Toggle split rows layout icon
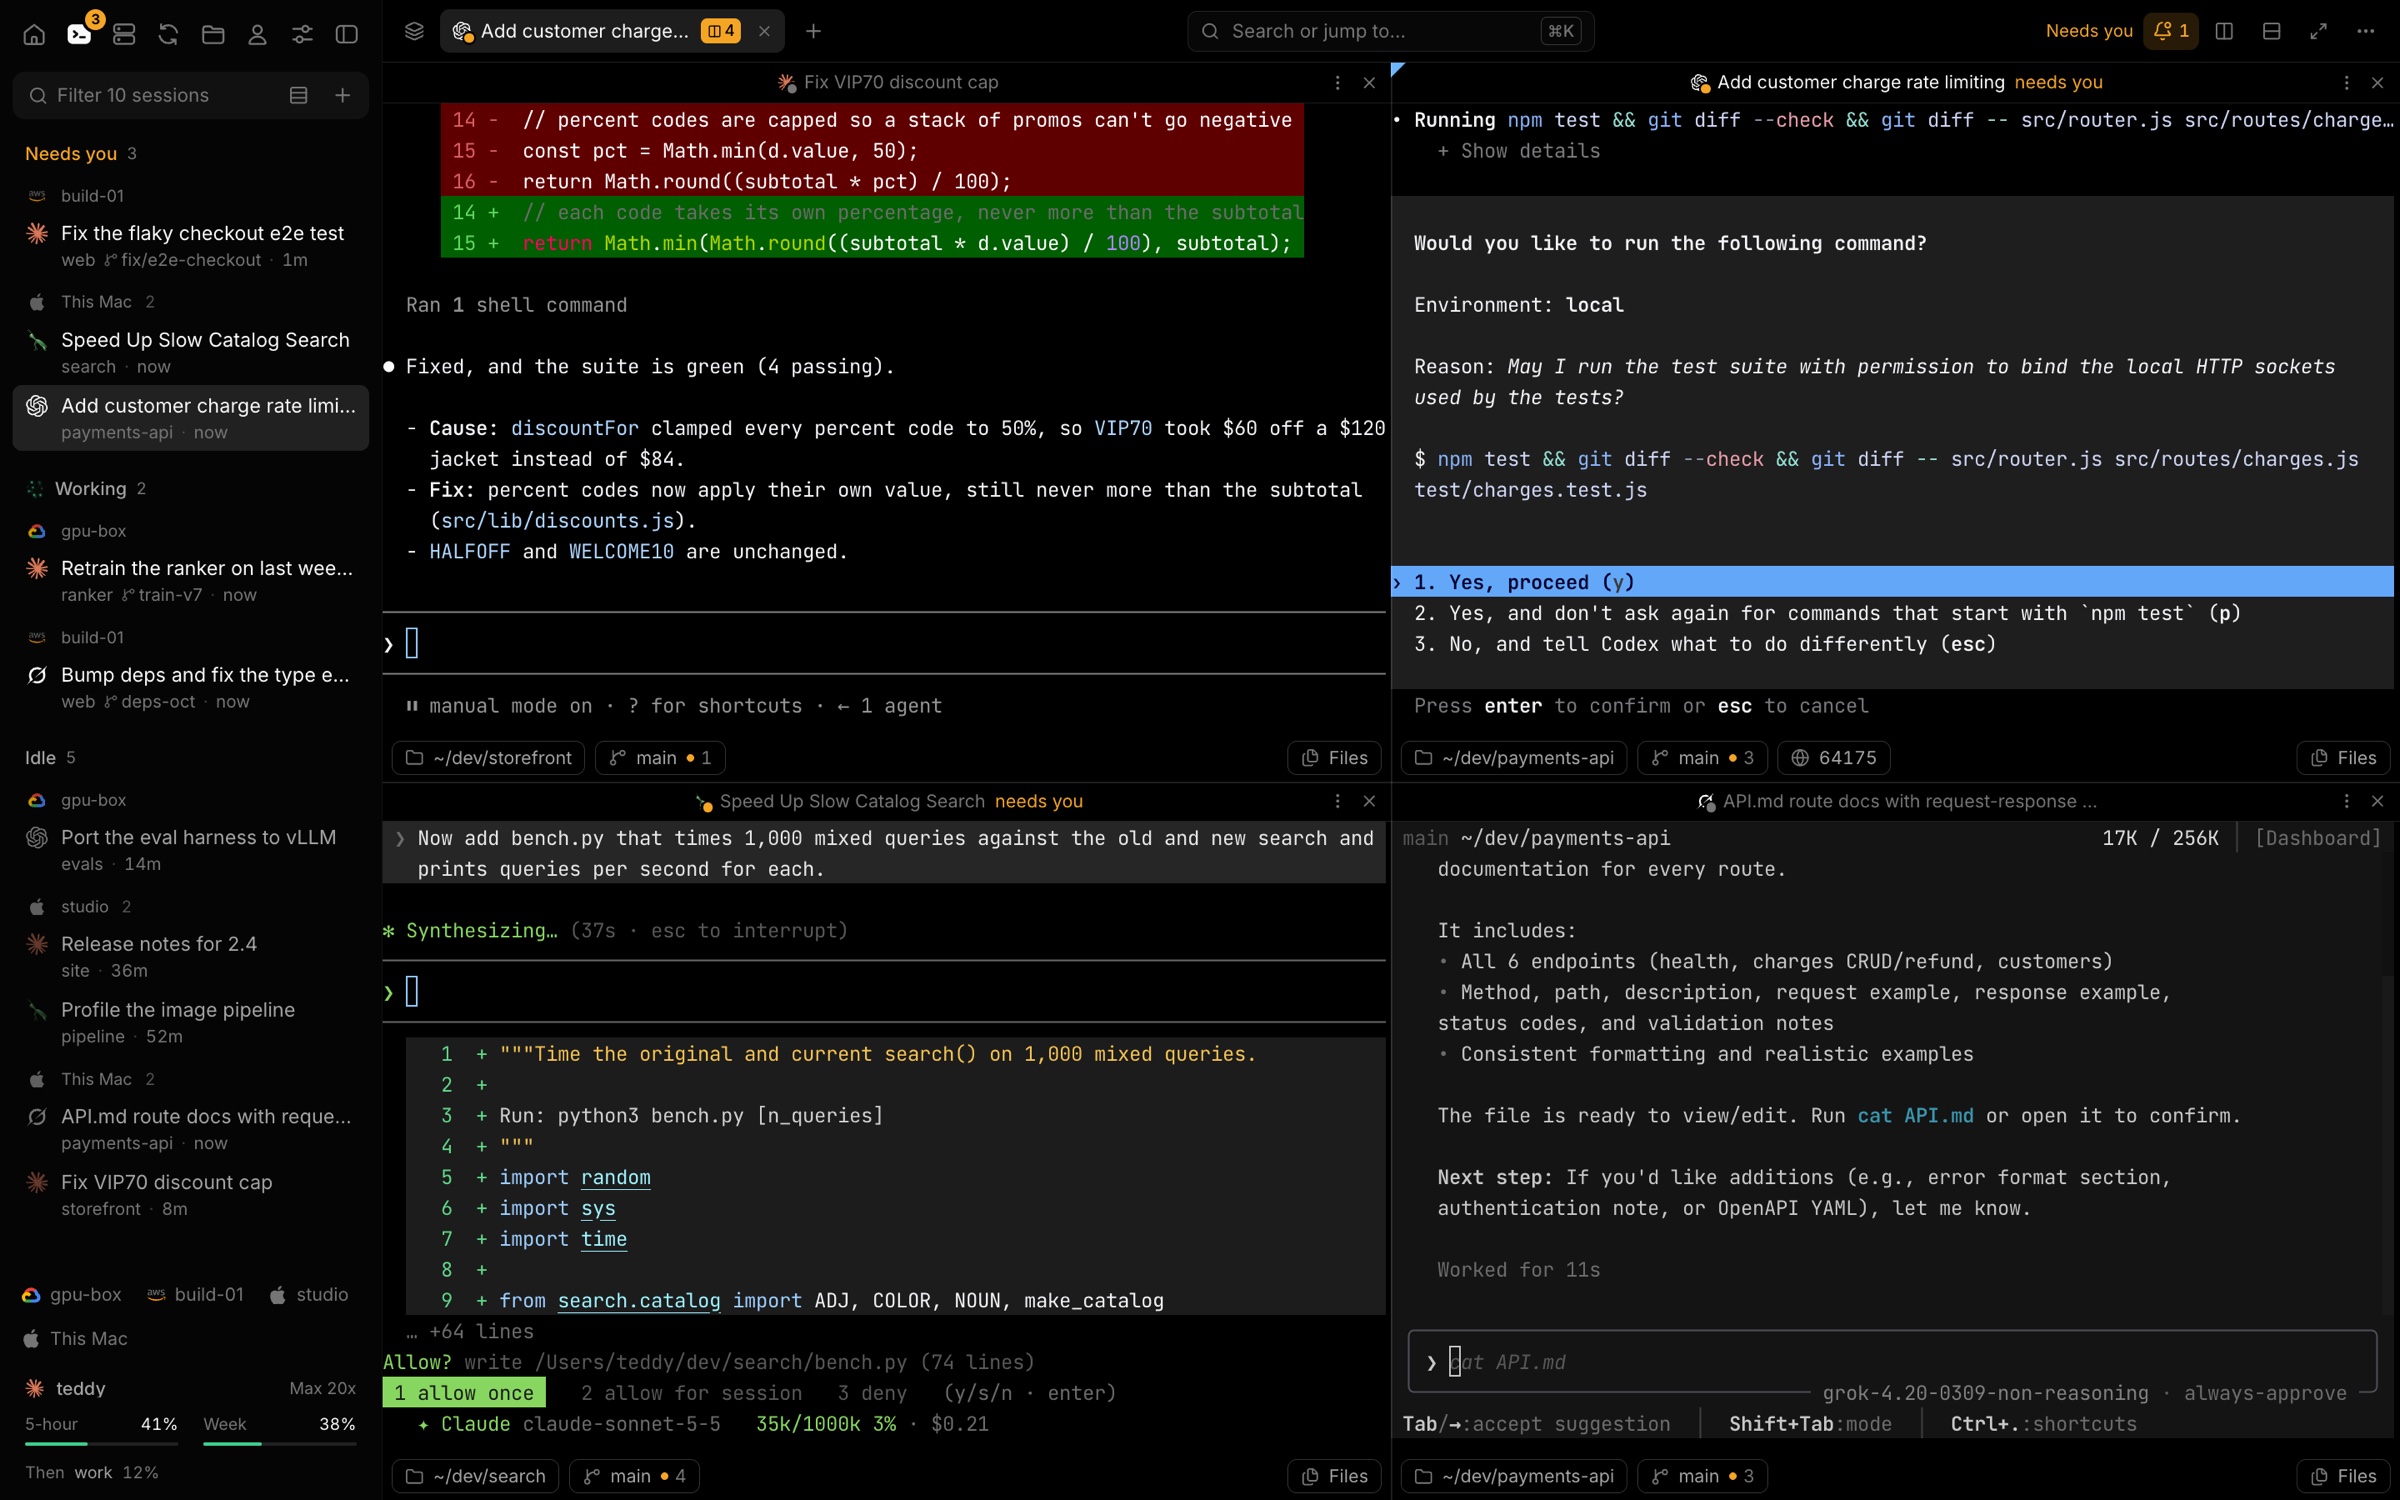The height and width of the screenshot is (1500, 2400). coord(2271,31)
